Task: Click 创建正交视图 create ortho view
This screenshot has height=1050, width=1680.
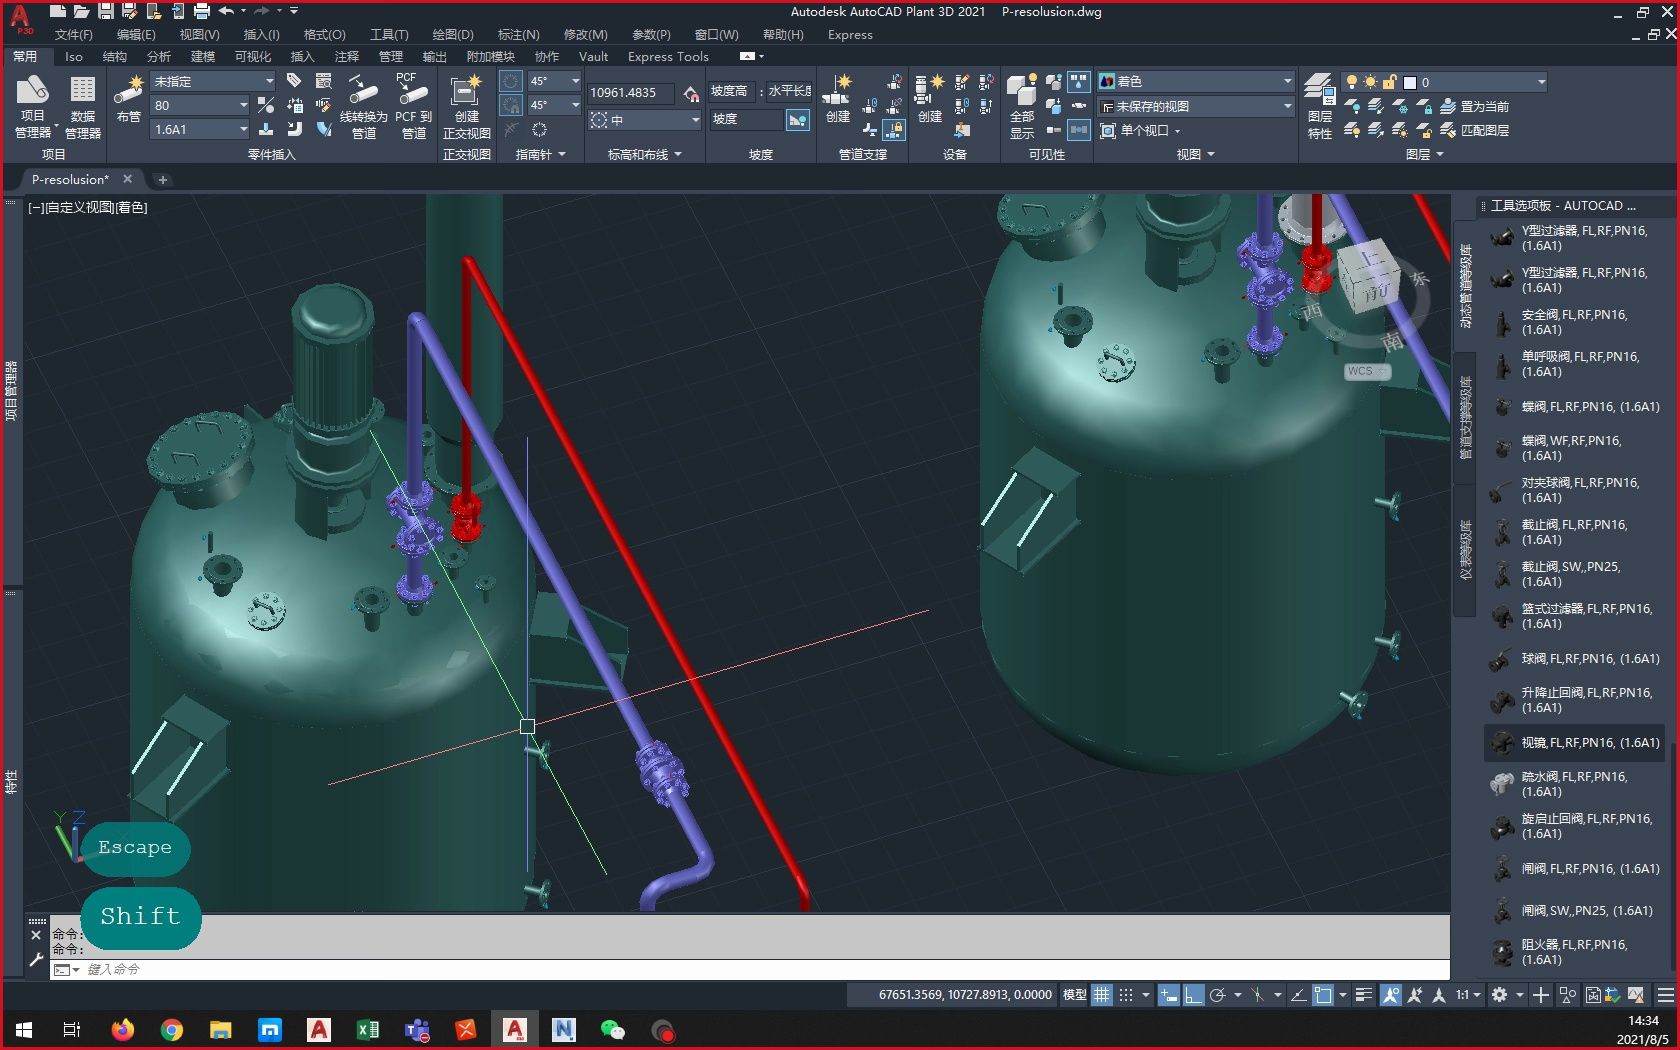Action: (x=466, y=106)
